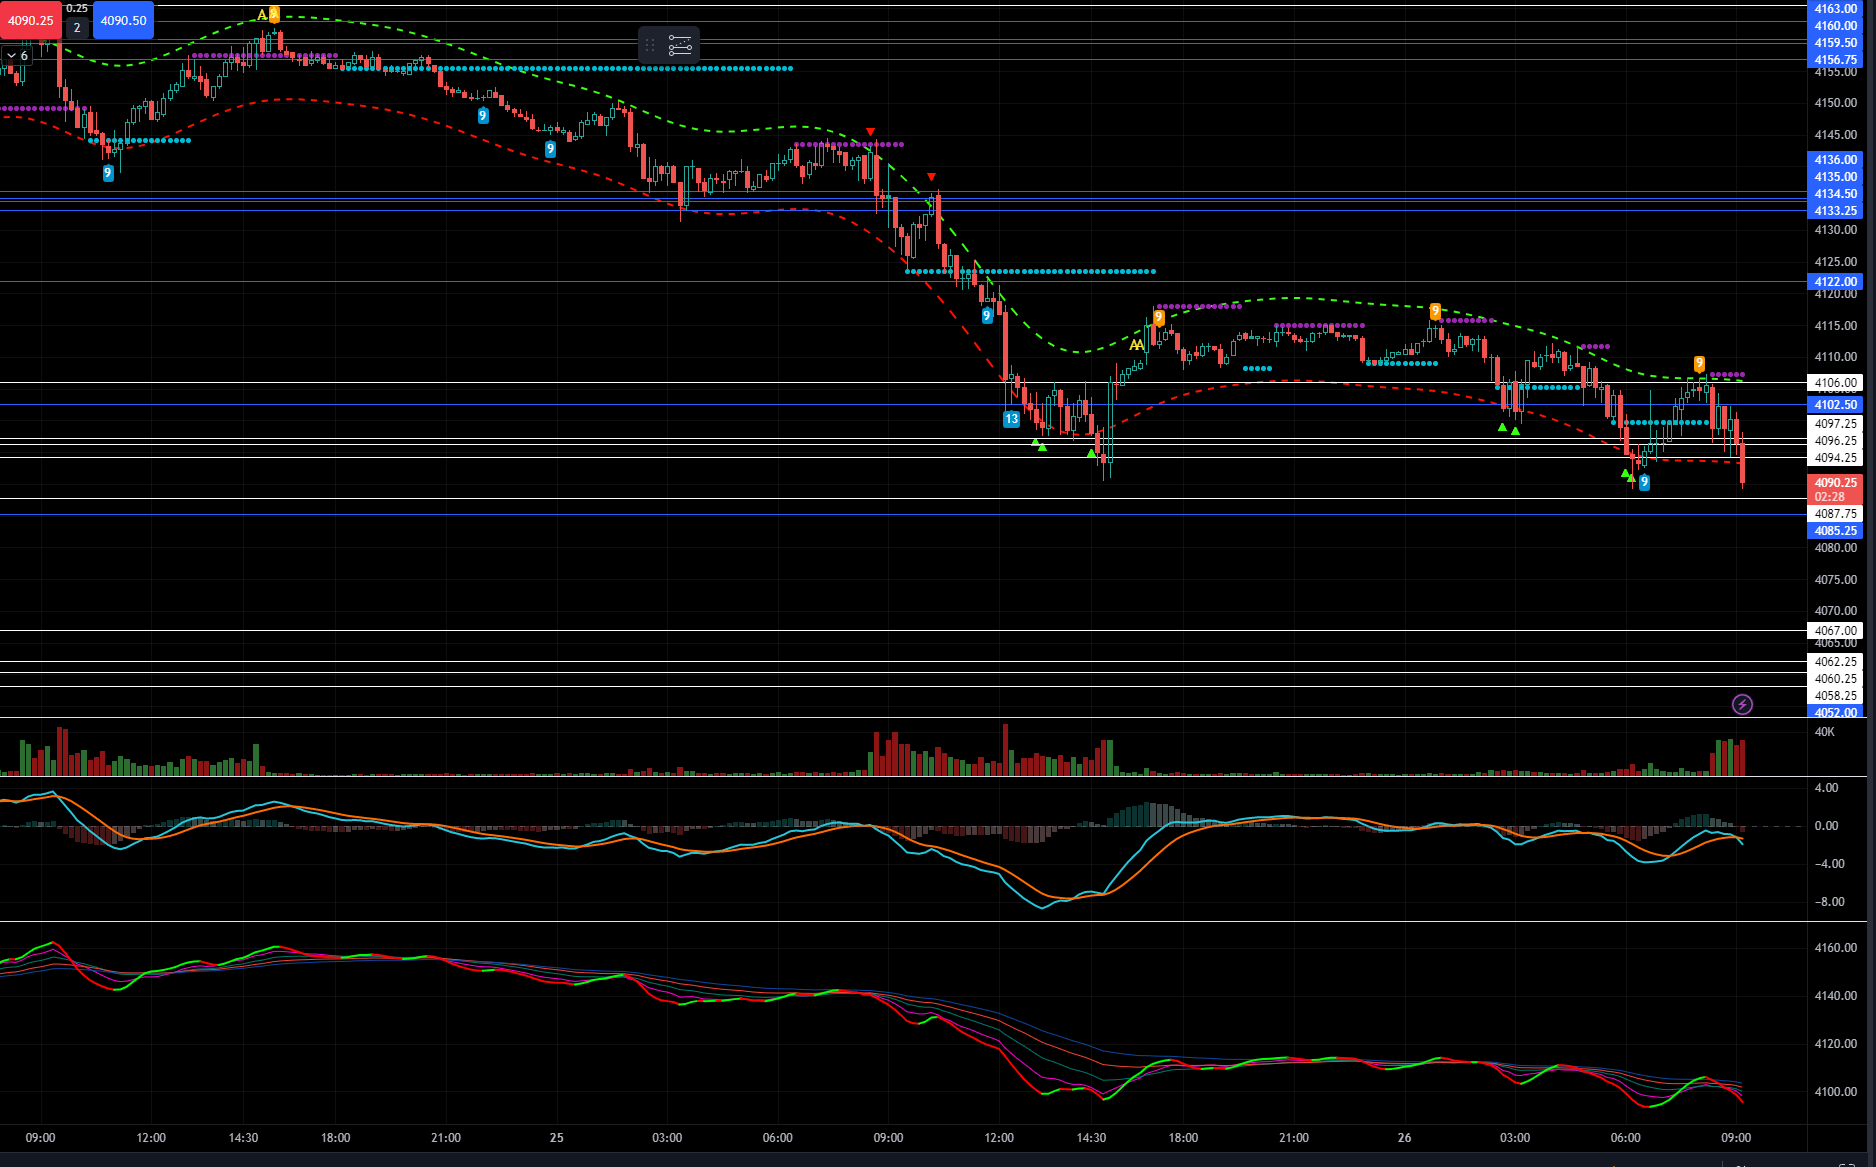Click the 12:00 time label on the time axis
This screenshot has width=1876, height=1167.
click(x=151, y=1138)
